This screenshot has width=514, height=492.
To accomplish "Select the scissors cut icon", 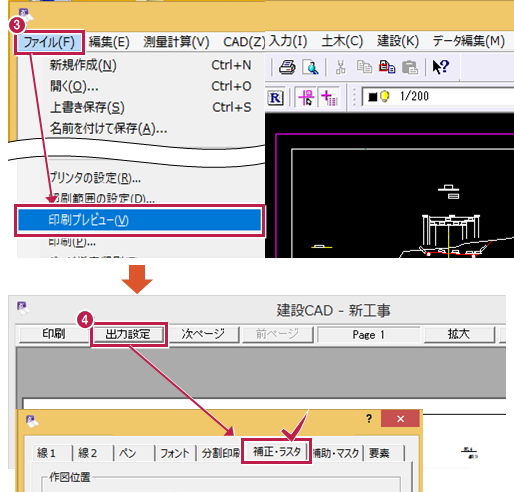I will click(340, 67).
